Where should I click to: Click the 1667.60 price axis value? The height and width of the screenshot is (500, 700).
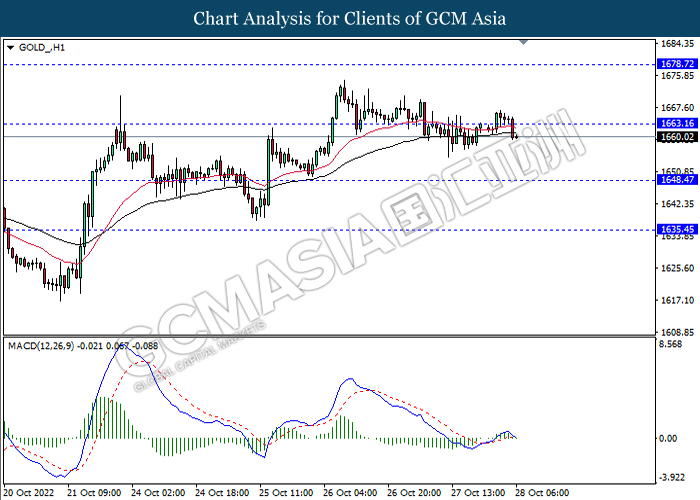[677, 108]
